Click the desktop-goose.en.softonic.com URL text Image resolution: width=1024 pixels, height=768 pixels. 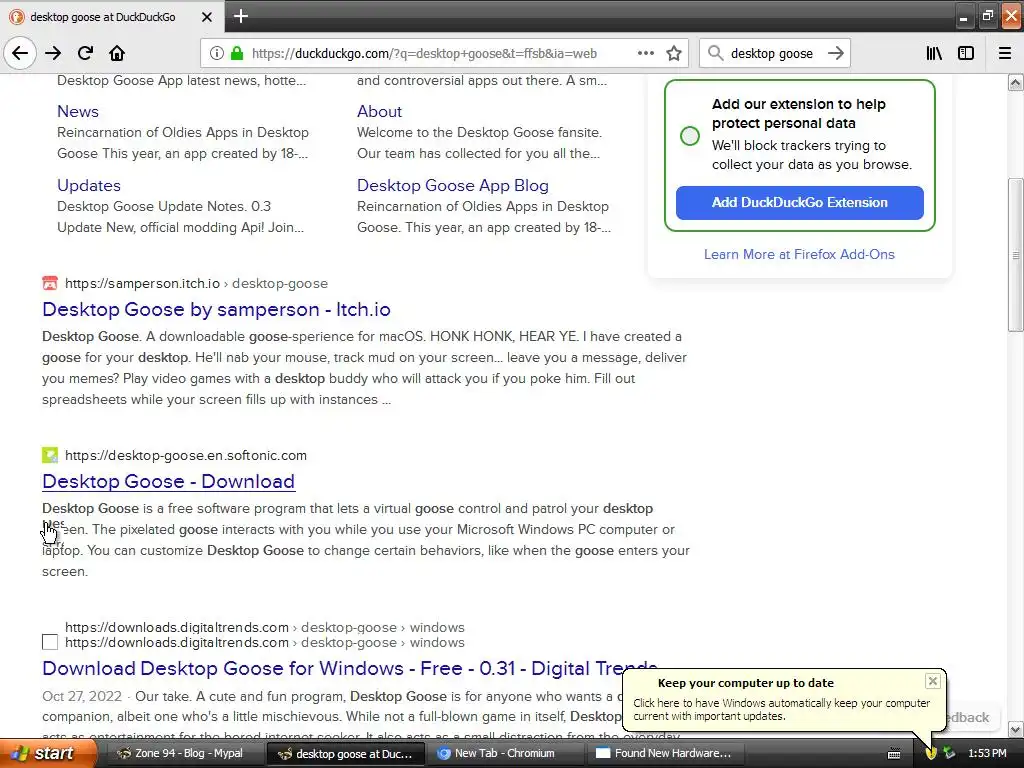(185, 455)
